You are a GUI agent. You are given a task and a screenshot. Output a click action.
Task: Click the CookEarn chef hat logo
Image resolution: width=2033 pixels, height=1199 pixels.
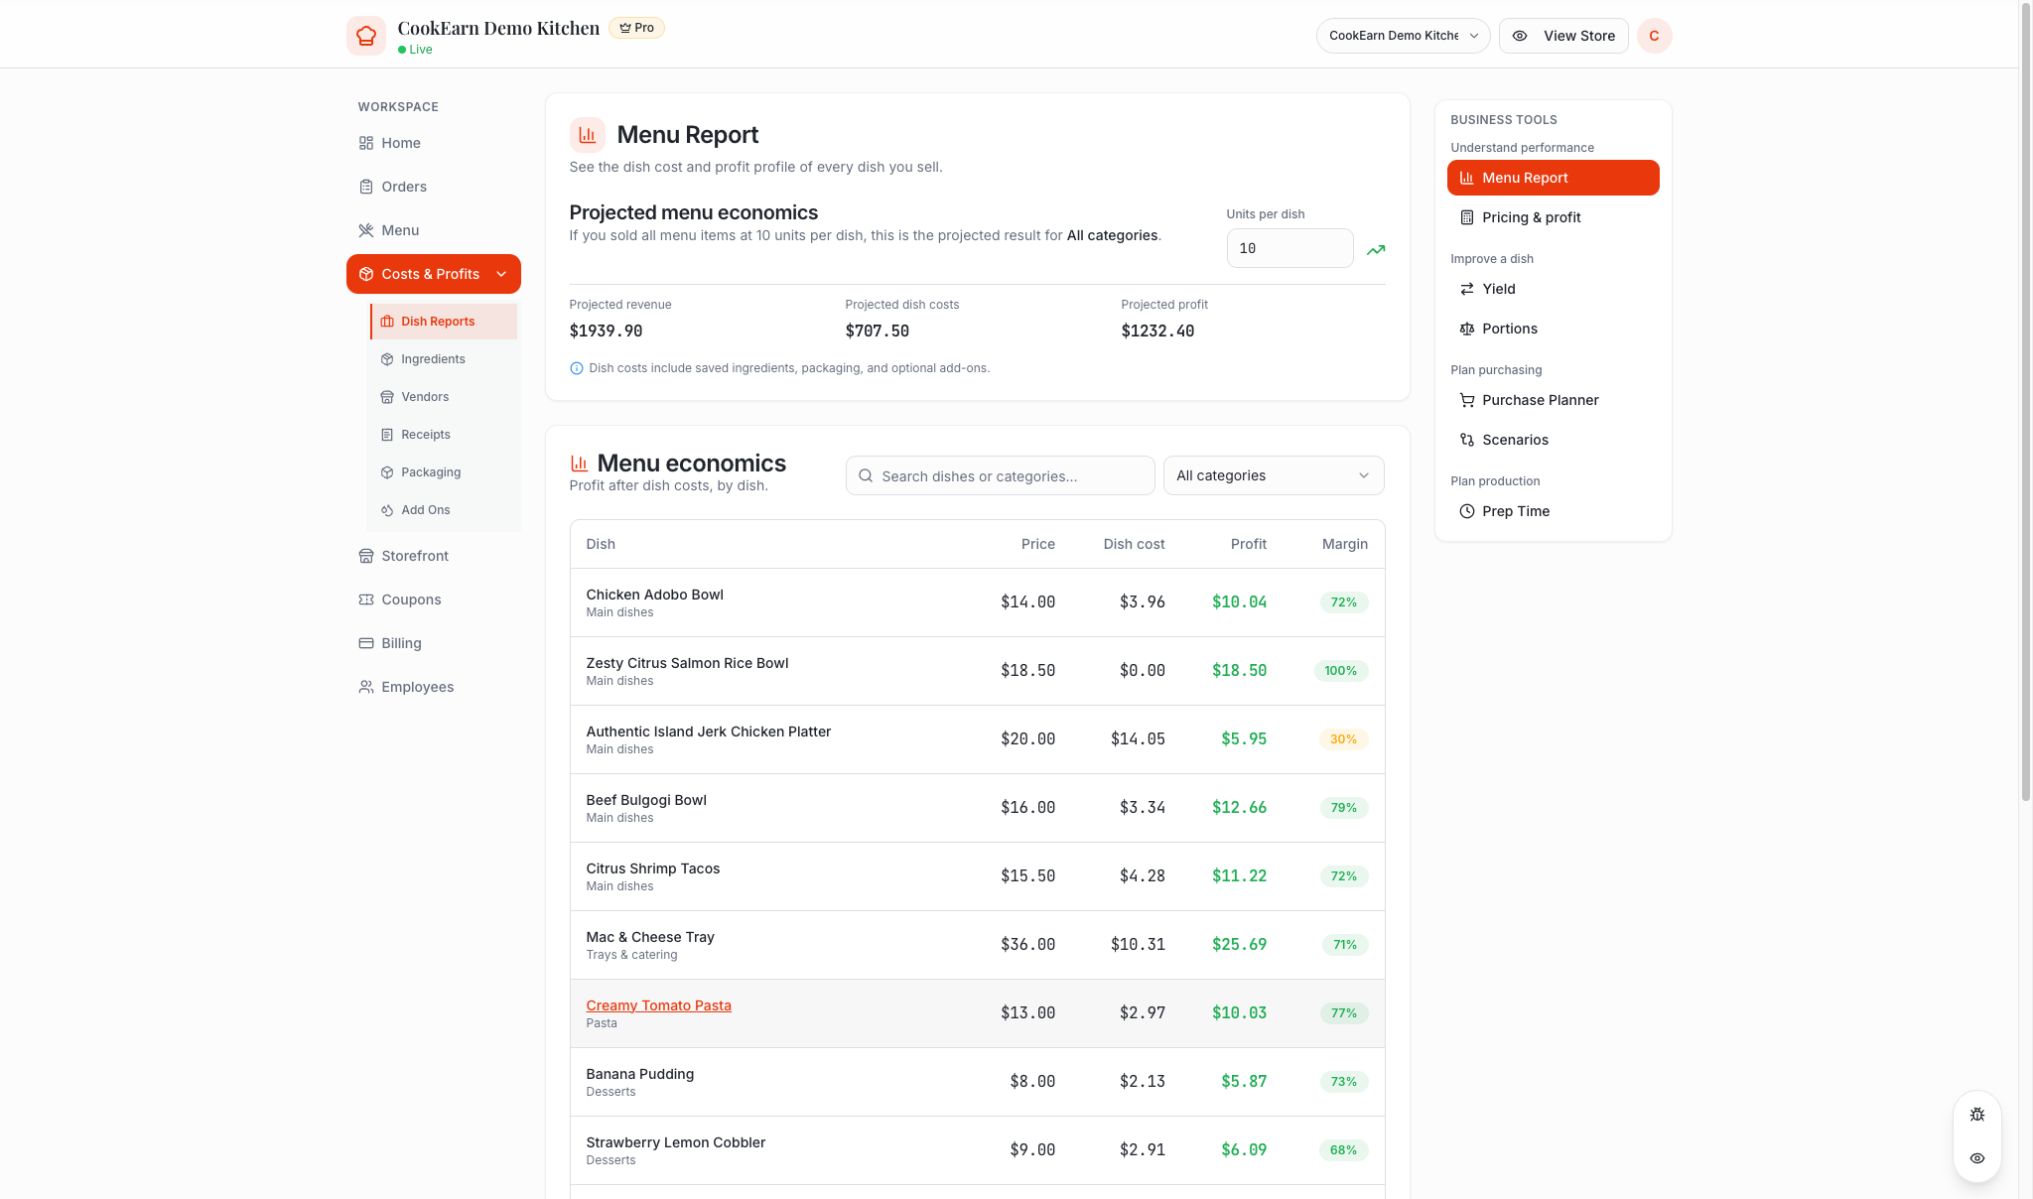(x=366, y=36)
